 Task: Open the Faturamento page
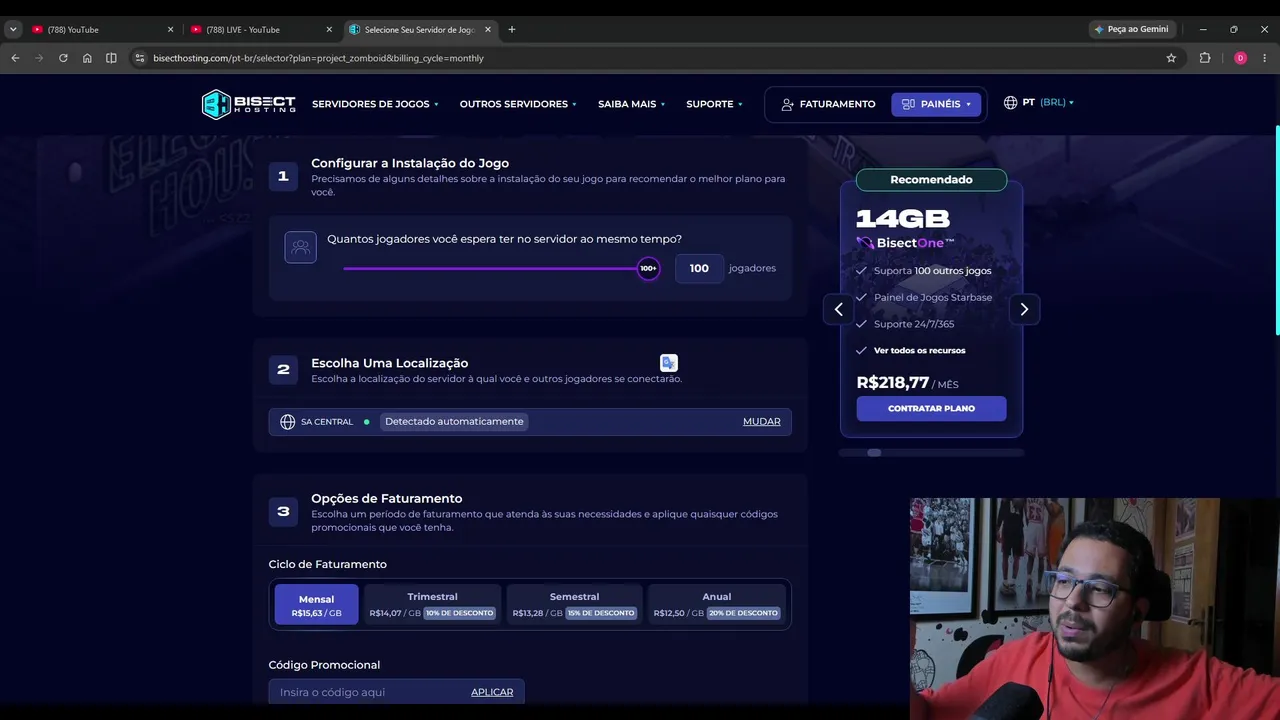pyautogui.click(x=828, y=104)
